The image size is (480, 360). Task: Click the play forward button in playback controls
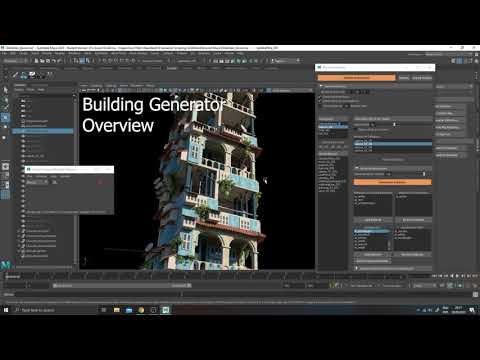click(457, 276)
